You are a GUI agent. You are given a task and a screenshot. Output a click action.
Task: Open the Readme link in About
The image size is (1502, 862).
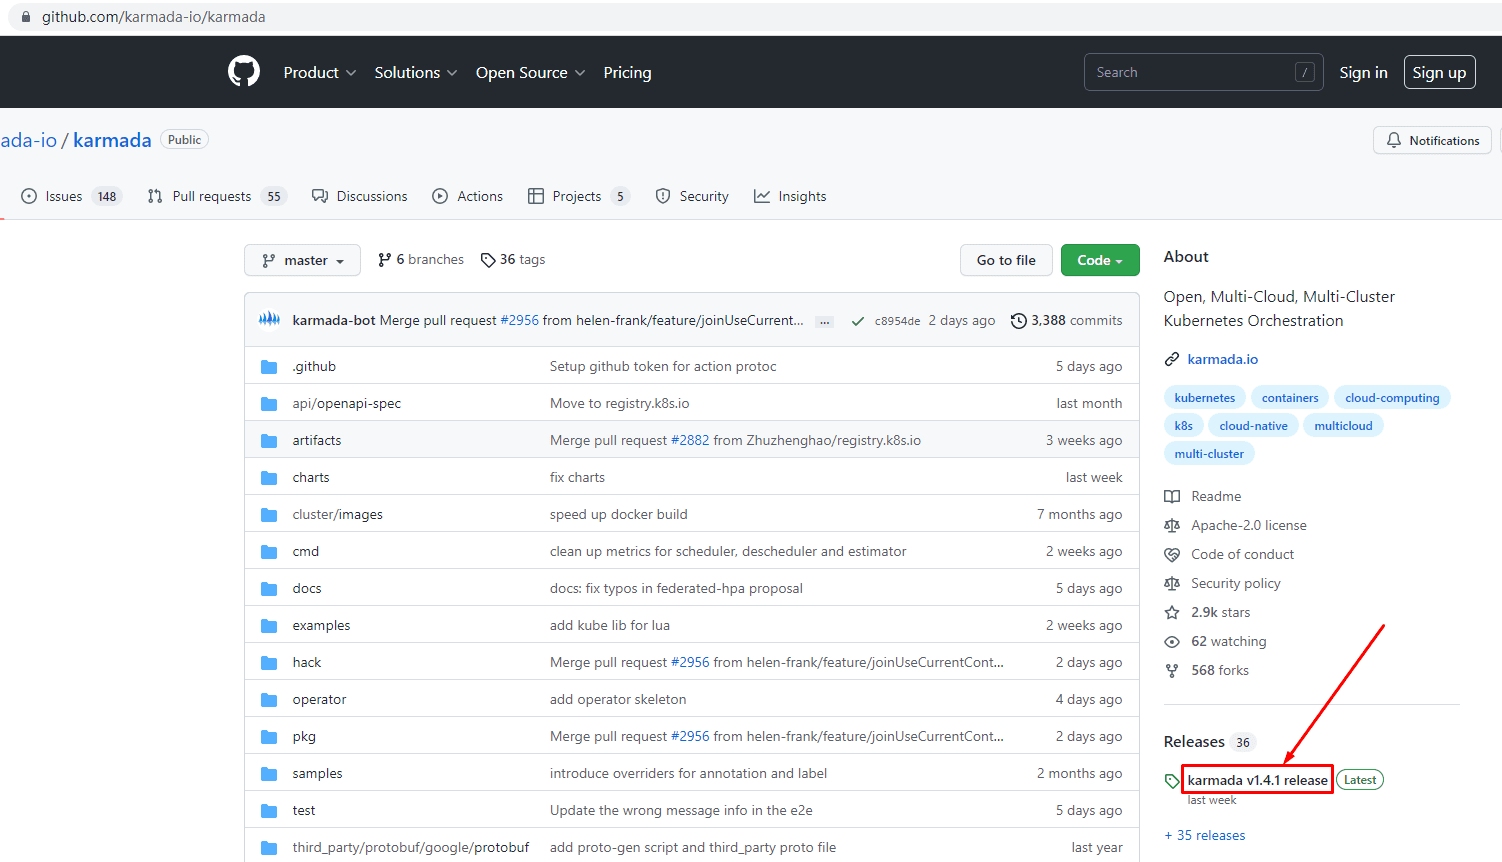(x=1216, y=497)
